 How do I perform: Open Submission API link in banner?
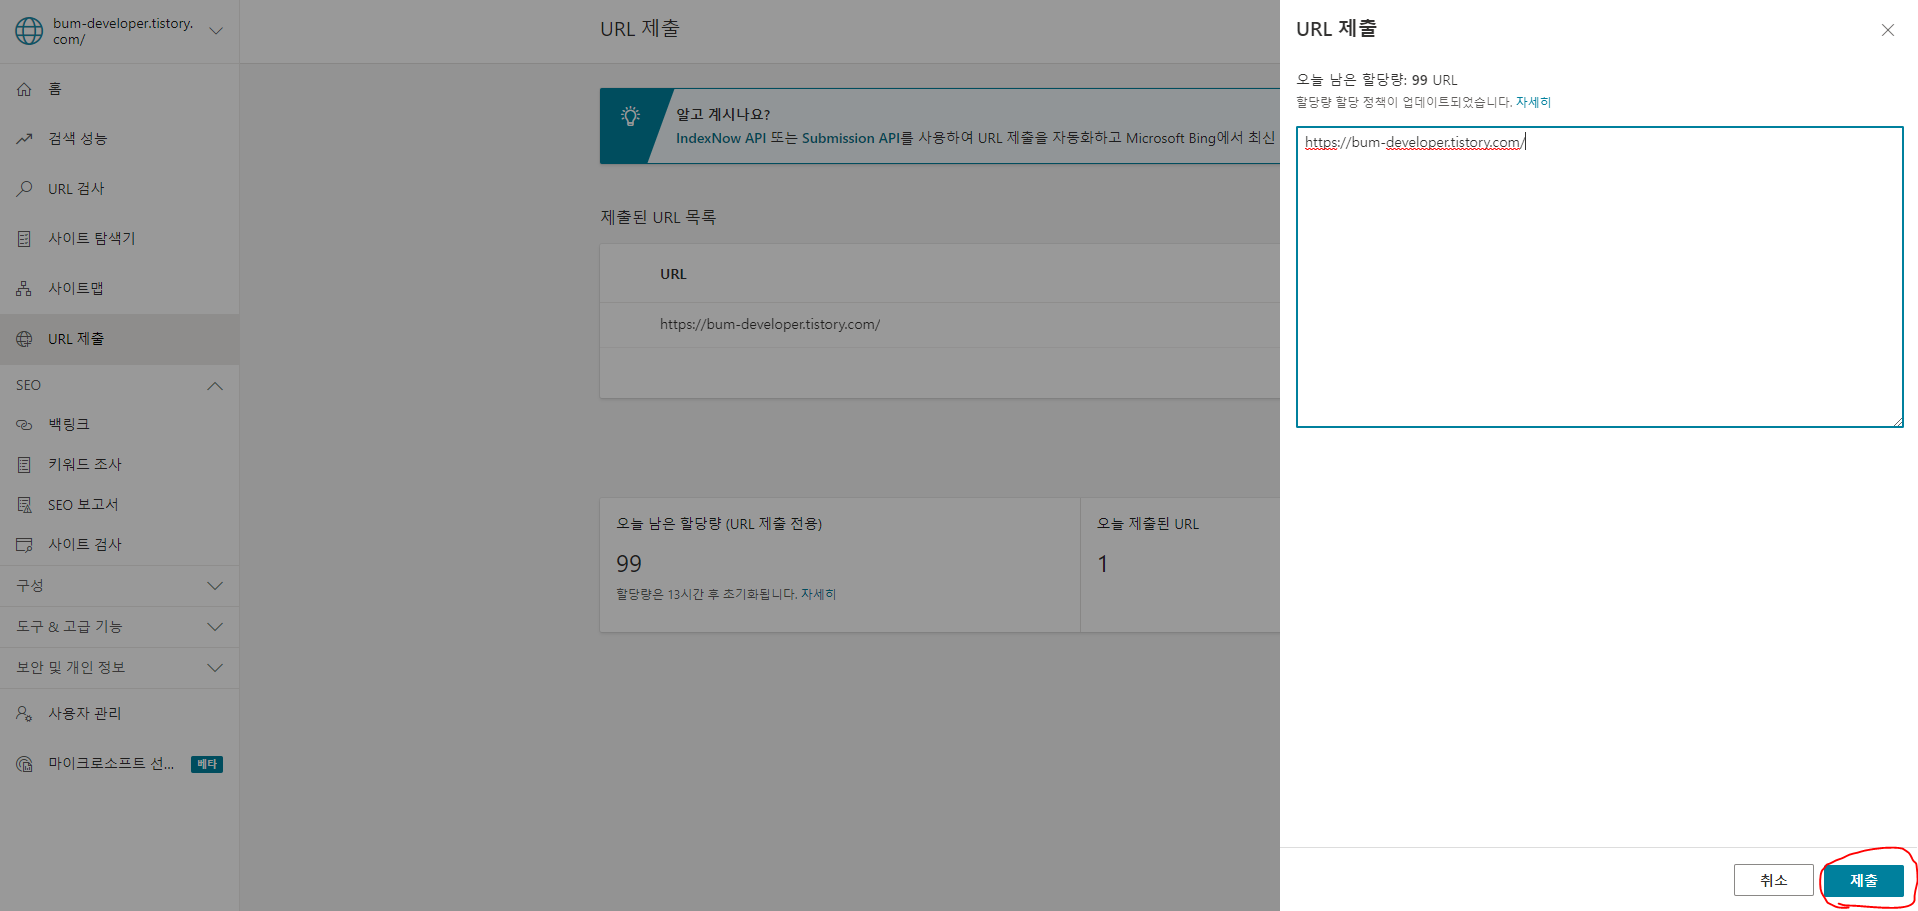[851, 138]
